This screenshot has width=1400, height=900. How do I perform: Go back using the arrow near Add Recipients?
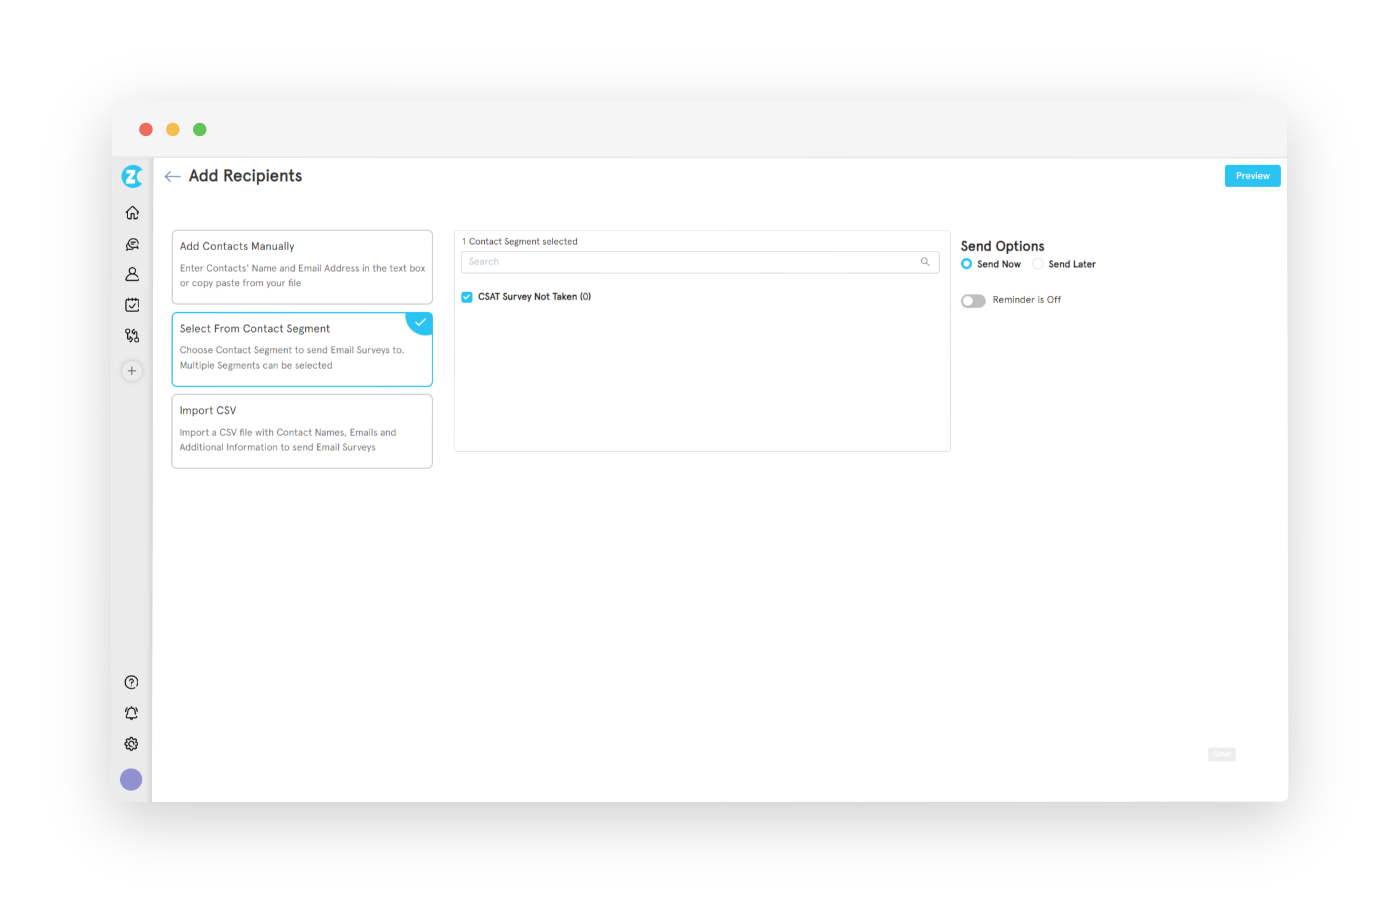[x=171, y=175]
